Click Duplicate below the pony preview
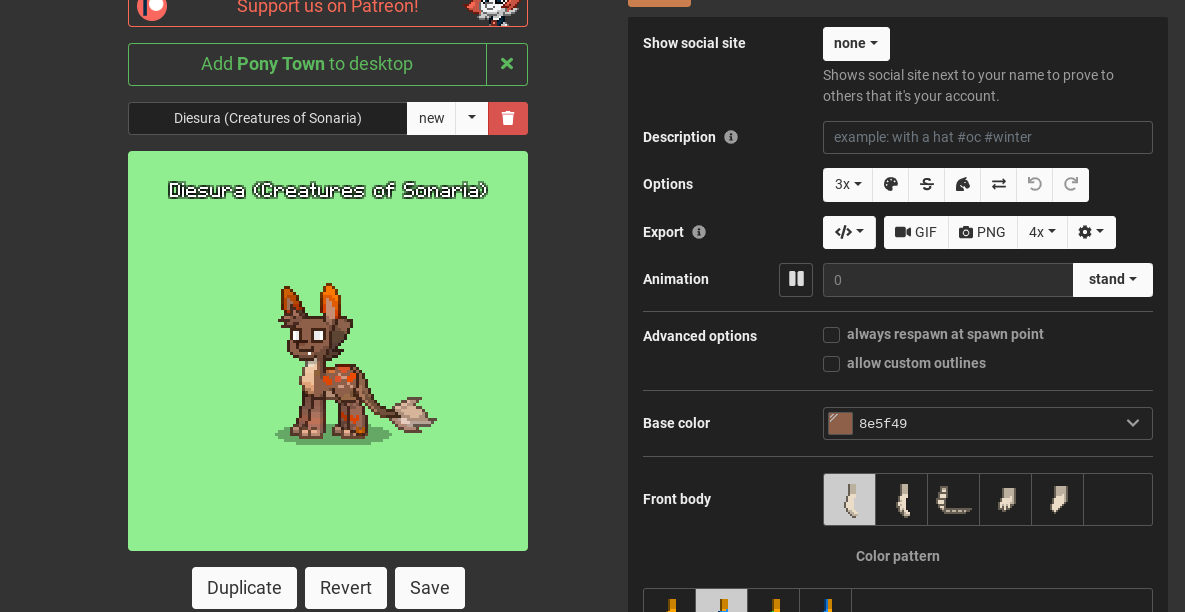The height and width of the screenshot is (612, 1185). point(244,588)
